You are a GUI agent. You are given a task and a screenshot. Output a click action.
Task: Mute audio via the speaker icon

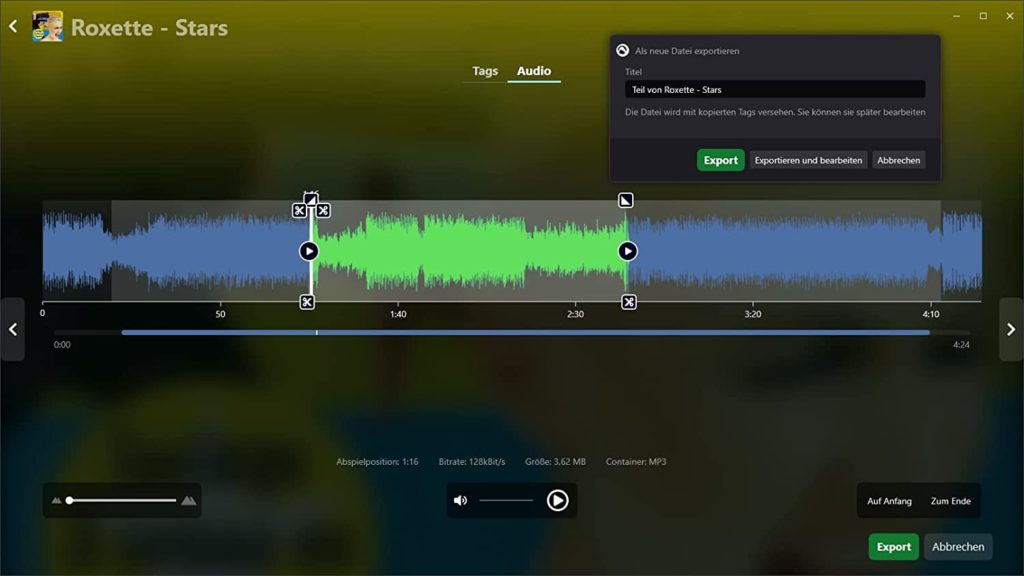pyautogui.click(x=460, y=500)
